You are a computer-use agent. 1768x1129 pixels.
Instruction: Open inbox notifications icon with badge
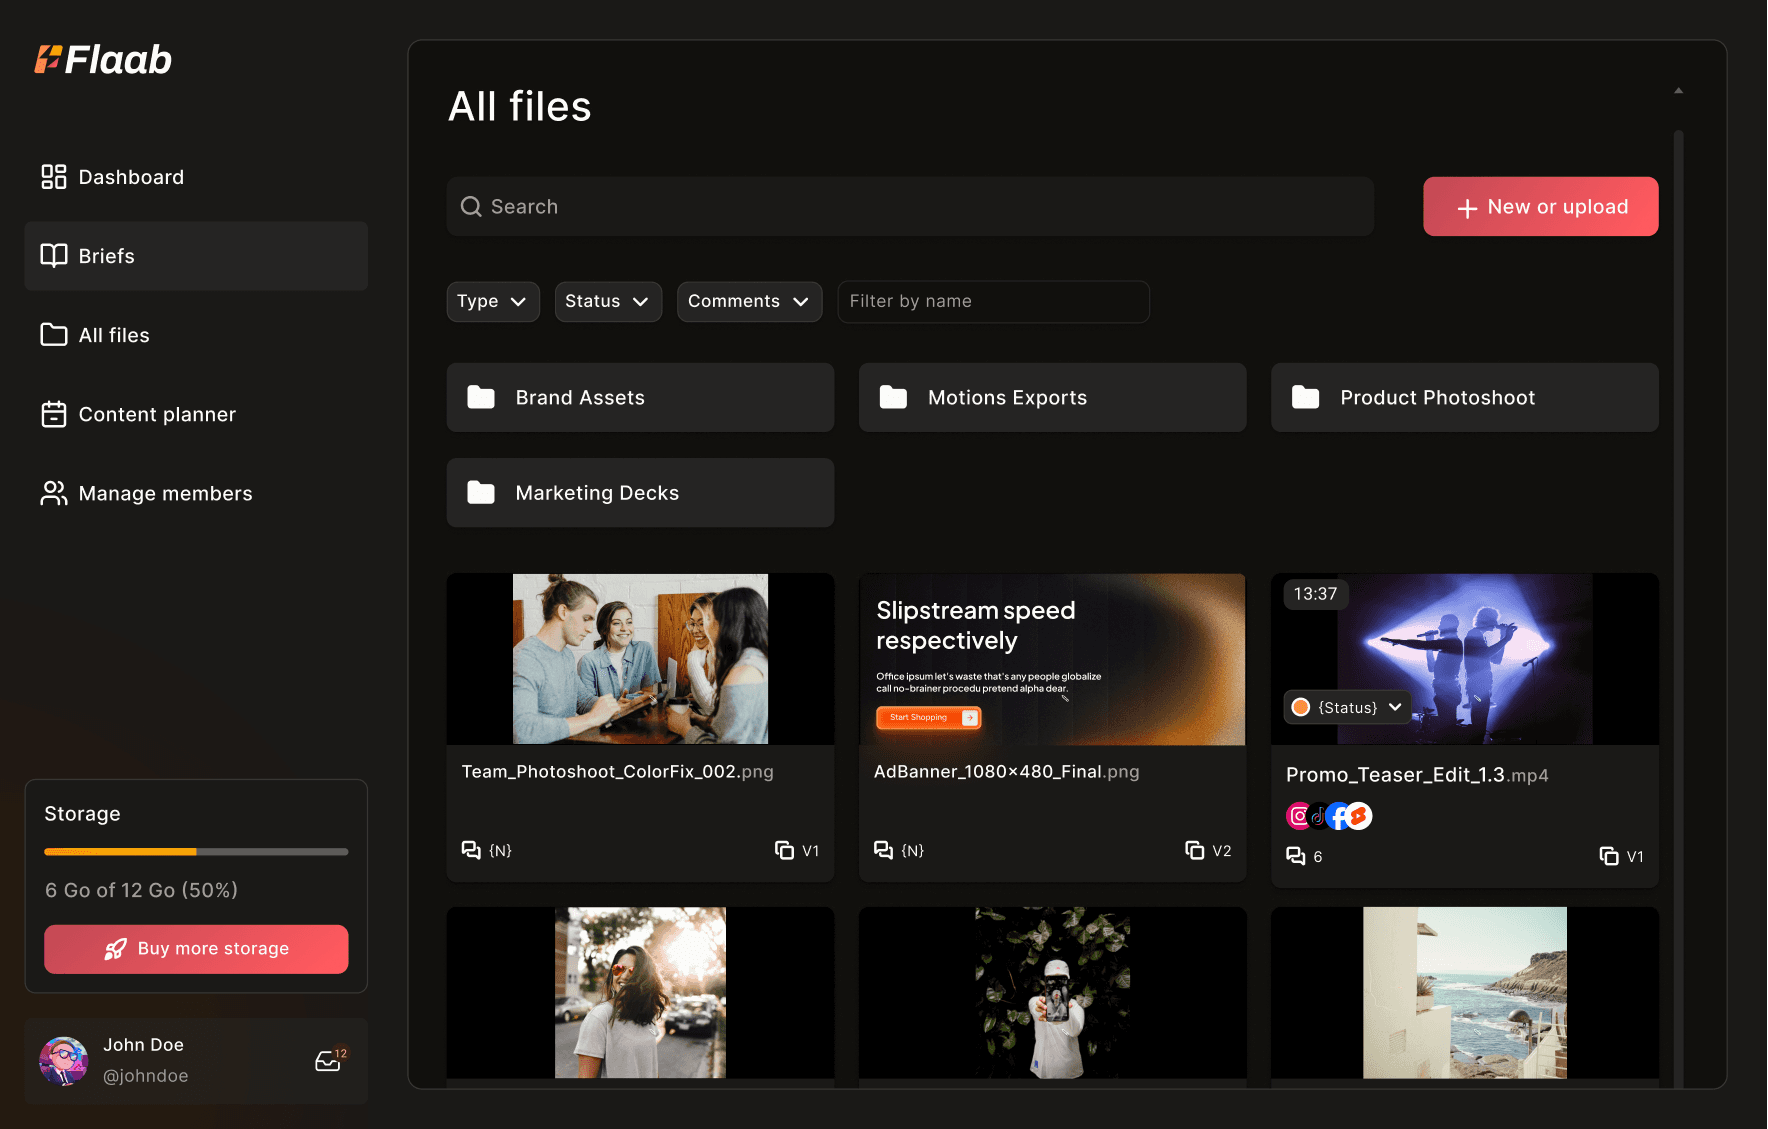331,1059
